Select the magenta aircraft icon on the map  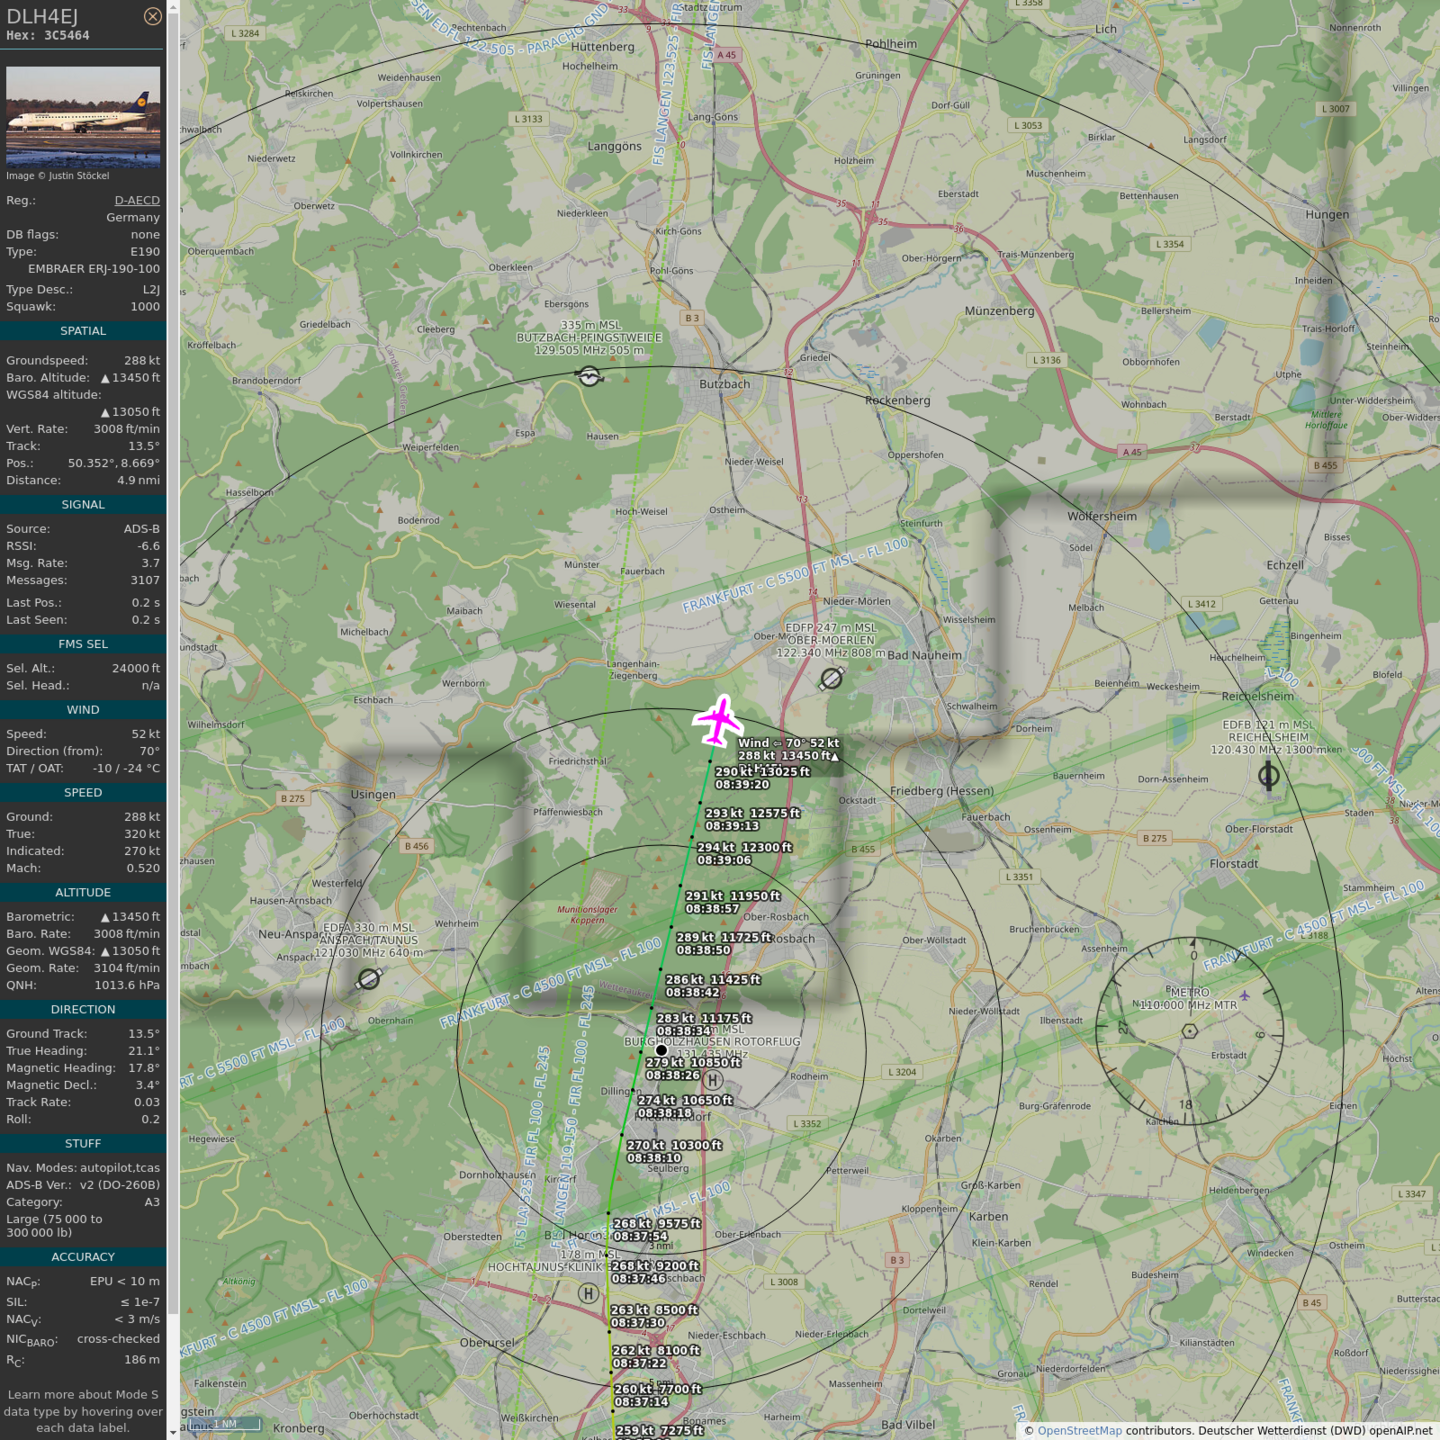(x=718, y=721)
